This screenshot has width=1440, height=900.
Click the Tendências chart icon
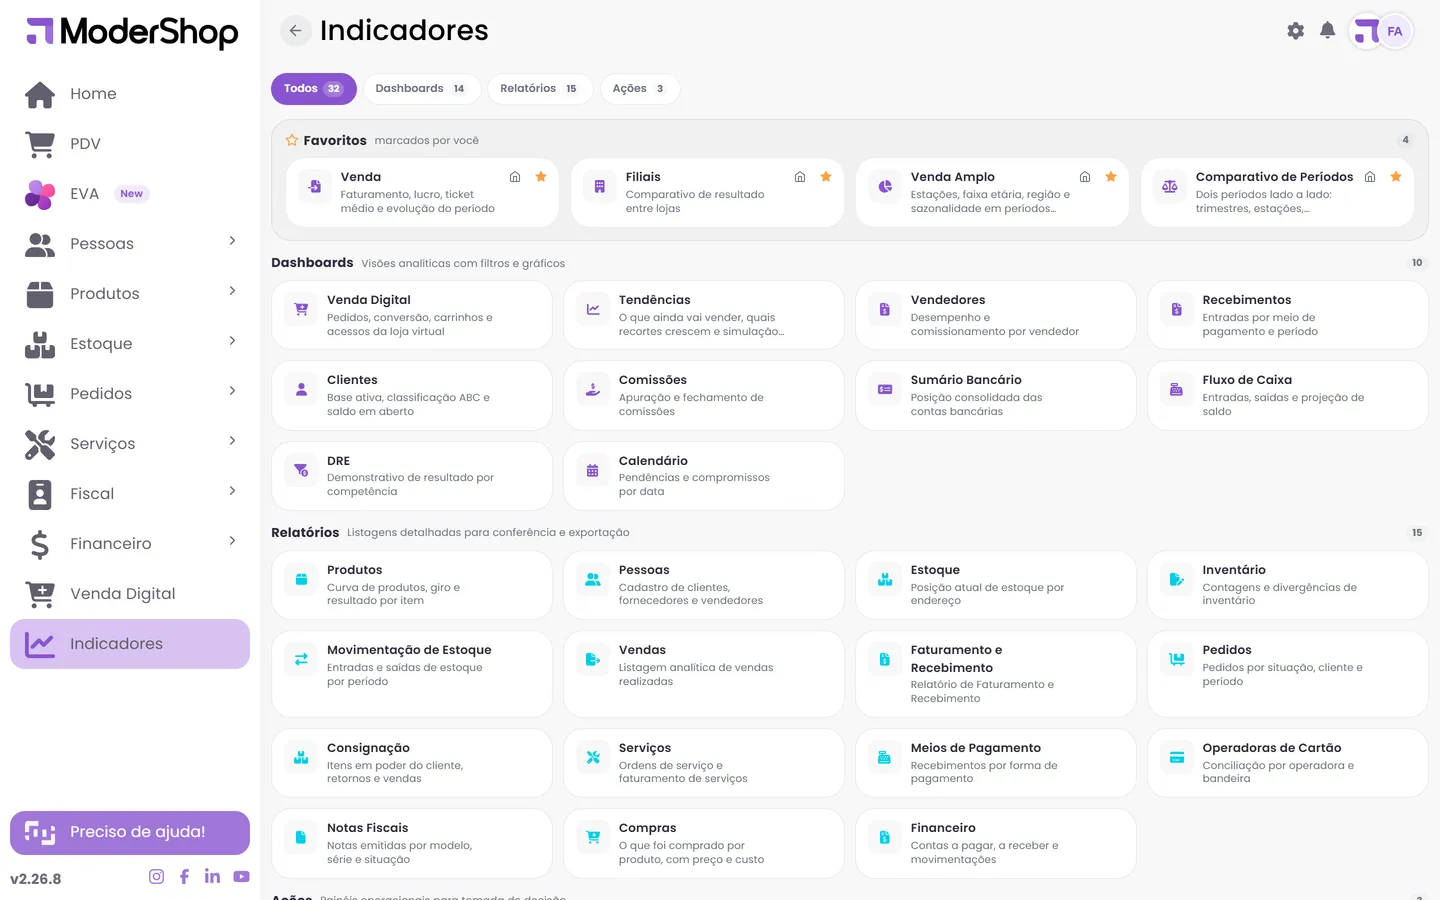[593, 310]
